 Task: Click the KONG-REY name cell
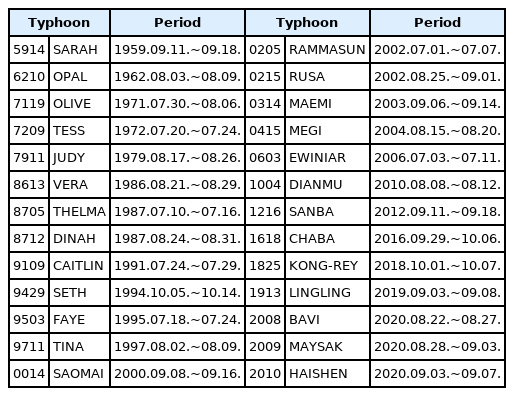point(327,266)
